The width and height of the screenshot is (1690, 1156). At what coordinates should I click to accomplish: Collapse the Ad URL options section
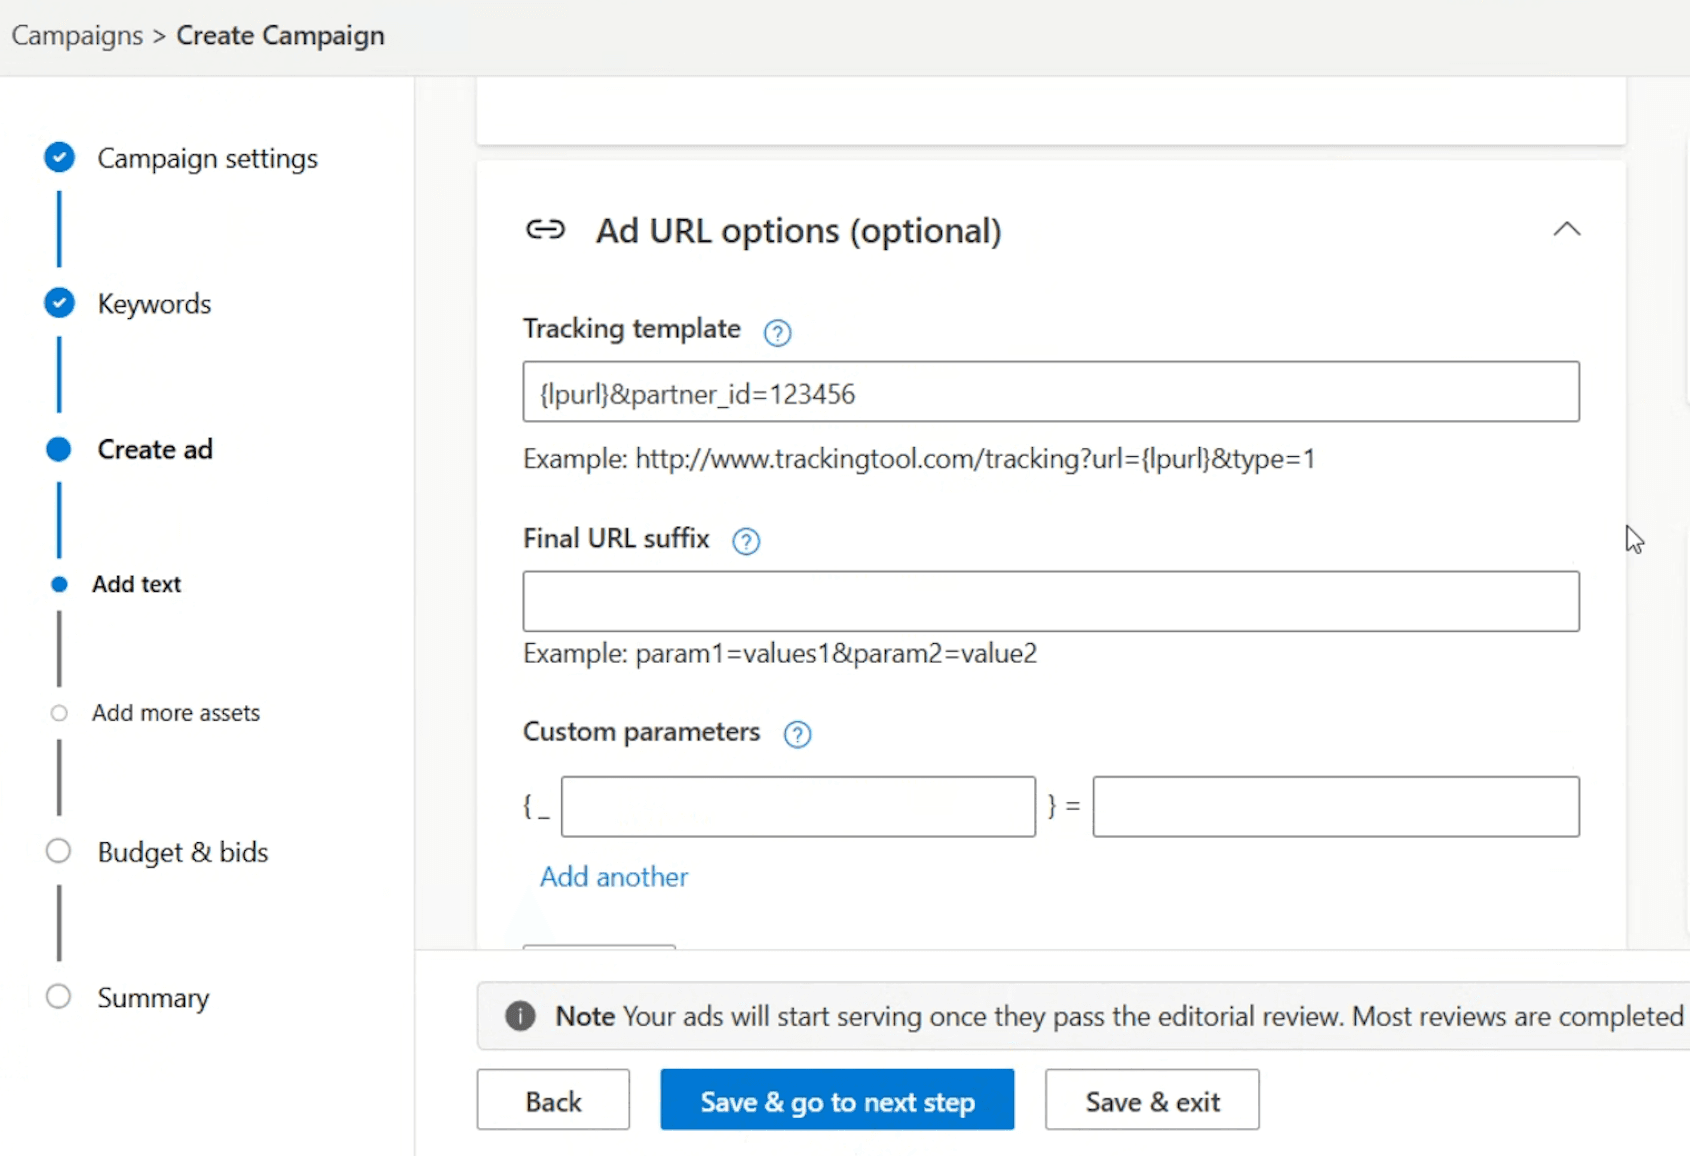coord(1568,229)
